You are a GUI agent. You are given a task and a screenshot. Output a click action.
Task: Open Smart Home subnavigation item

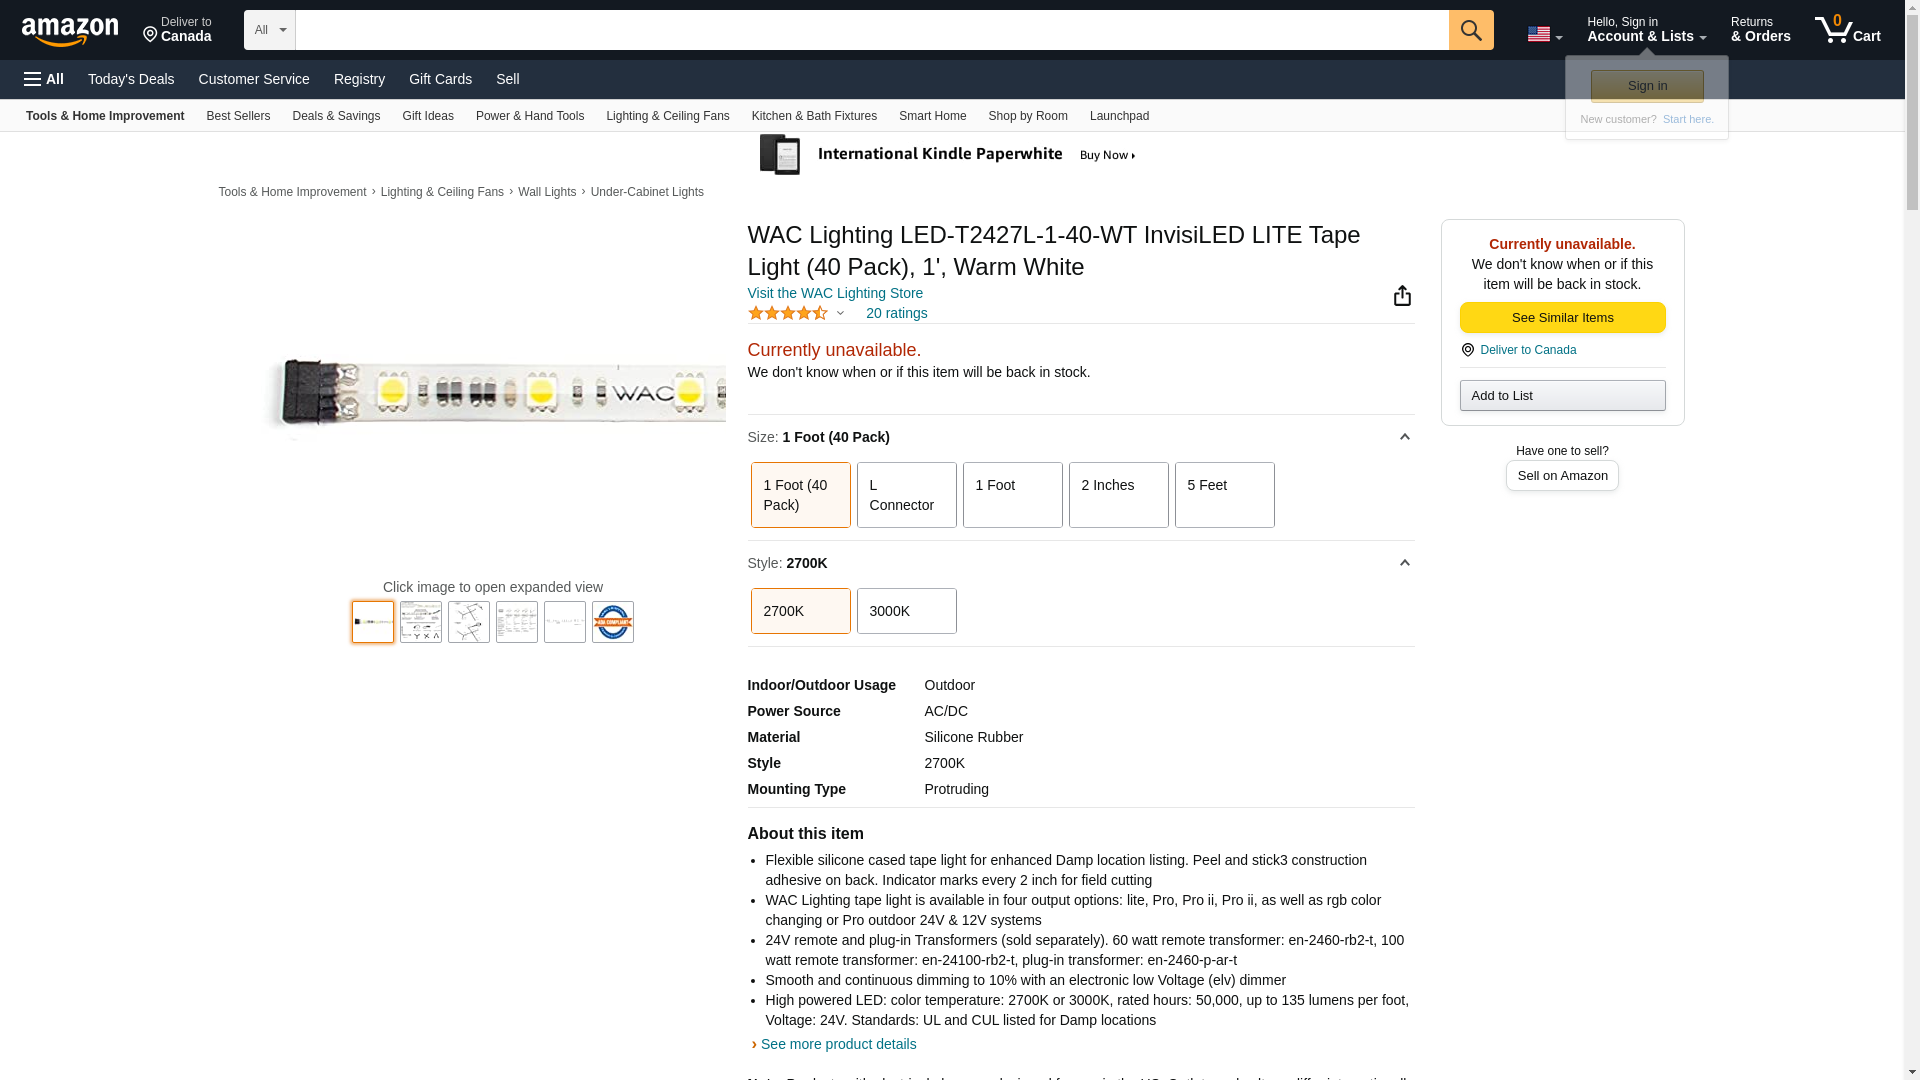click(x=932, y=116)
